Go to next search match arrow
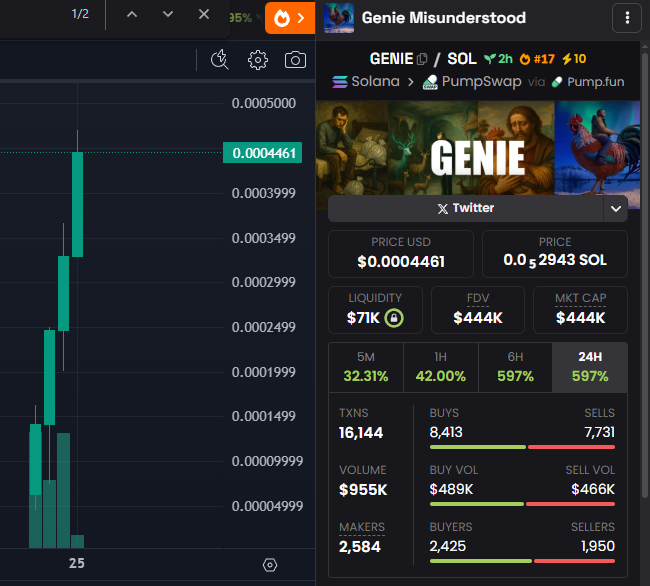 (x=168, y=15)
